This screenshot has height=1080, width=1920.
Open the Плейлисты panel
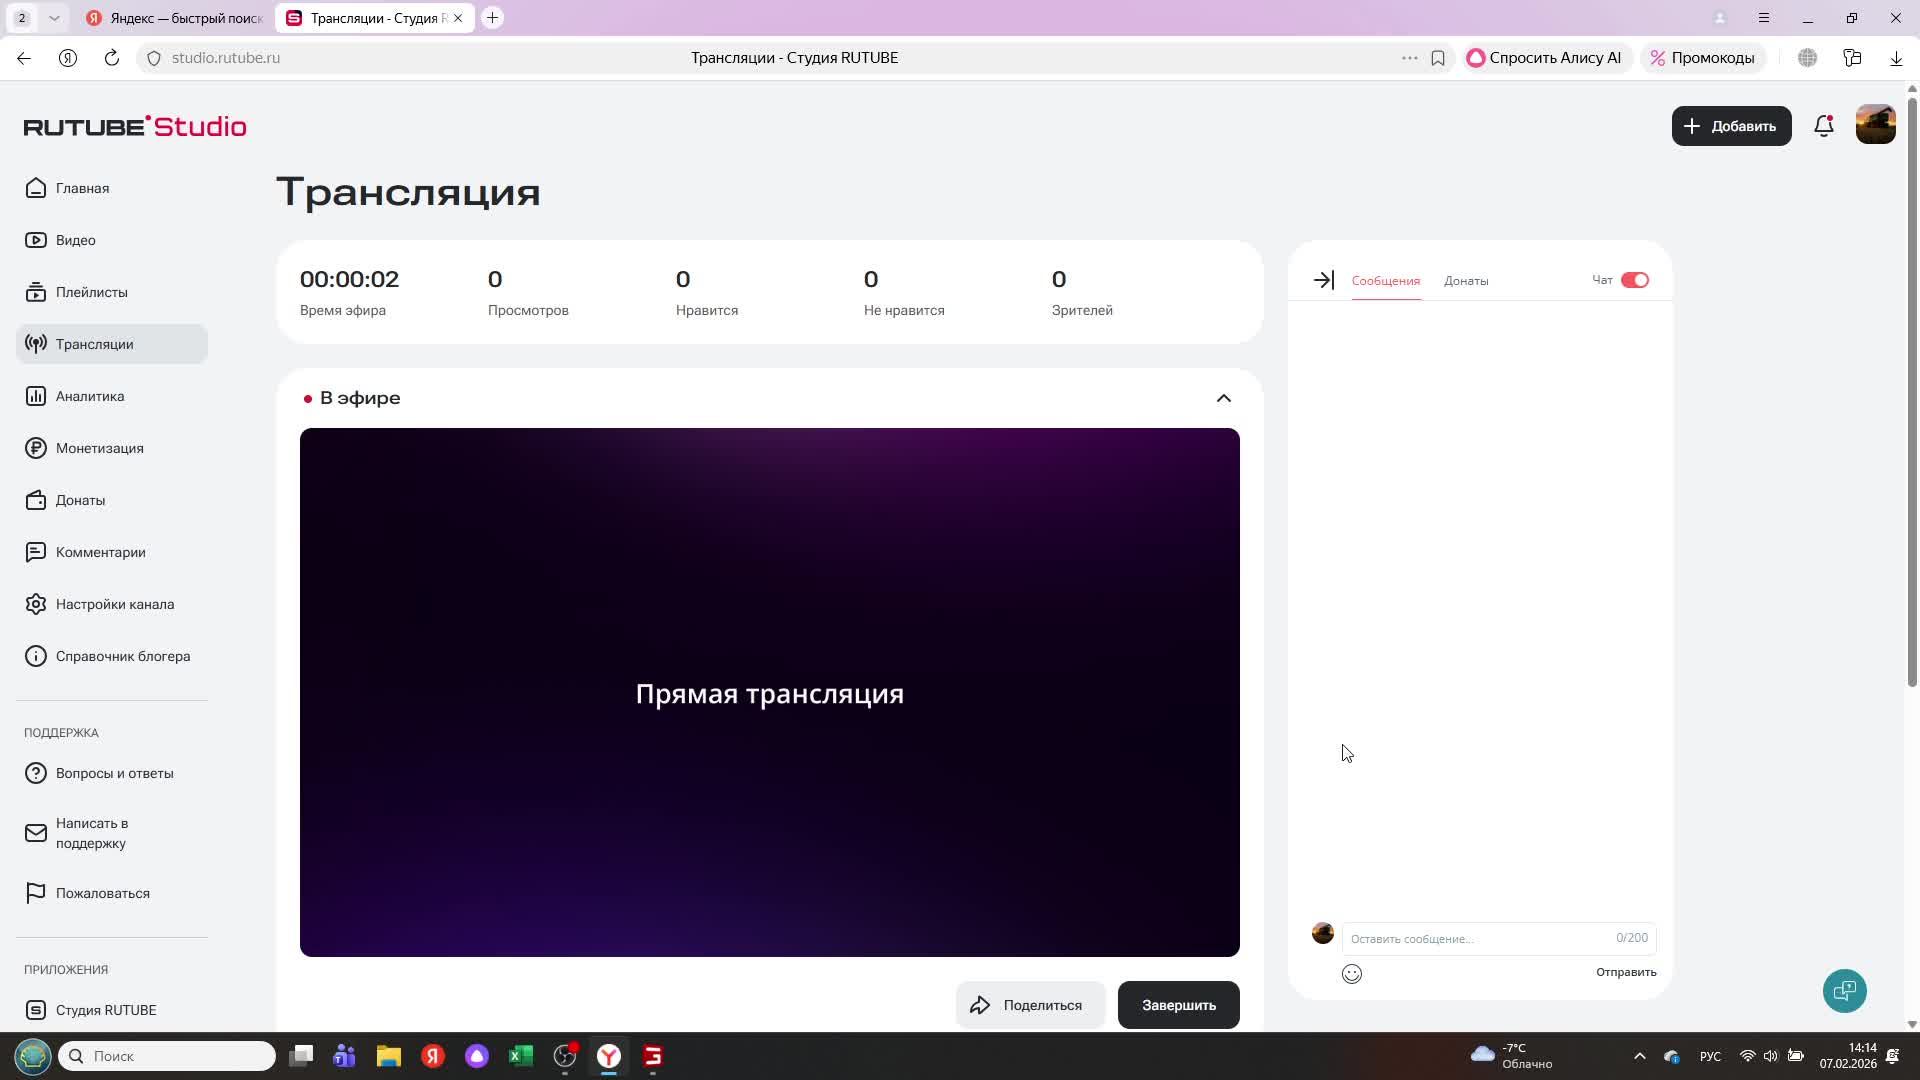tap(91, 292)
